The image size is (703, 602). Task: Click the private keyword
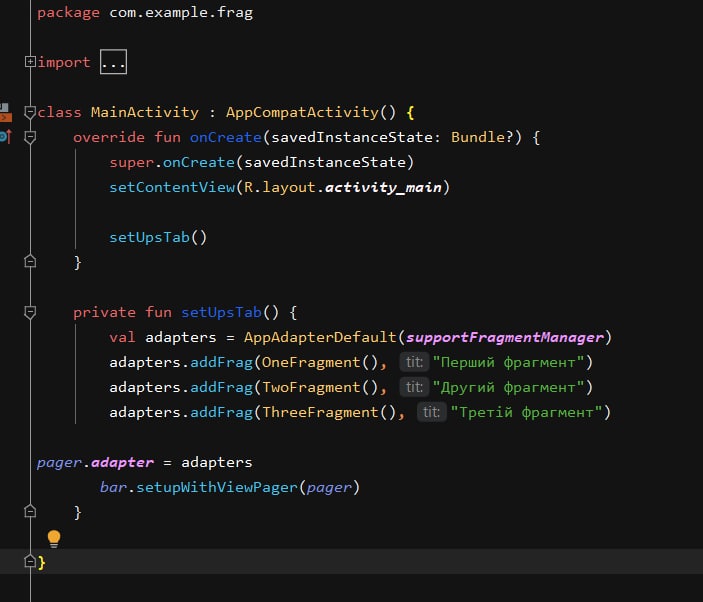click(104, 312)
